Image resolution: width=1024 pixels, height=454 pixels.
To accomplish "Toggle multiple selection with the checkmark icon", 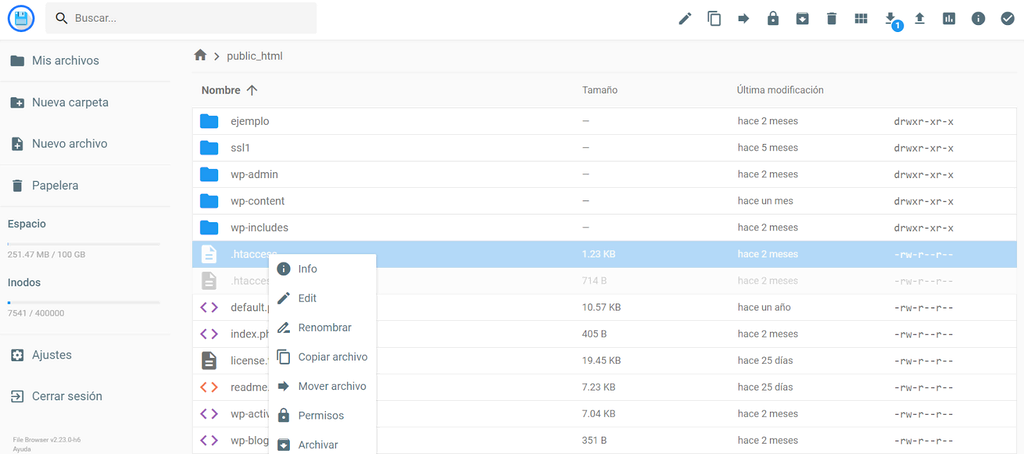I will click(1007, 19).
